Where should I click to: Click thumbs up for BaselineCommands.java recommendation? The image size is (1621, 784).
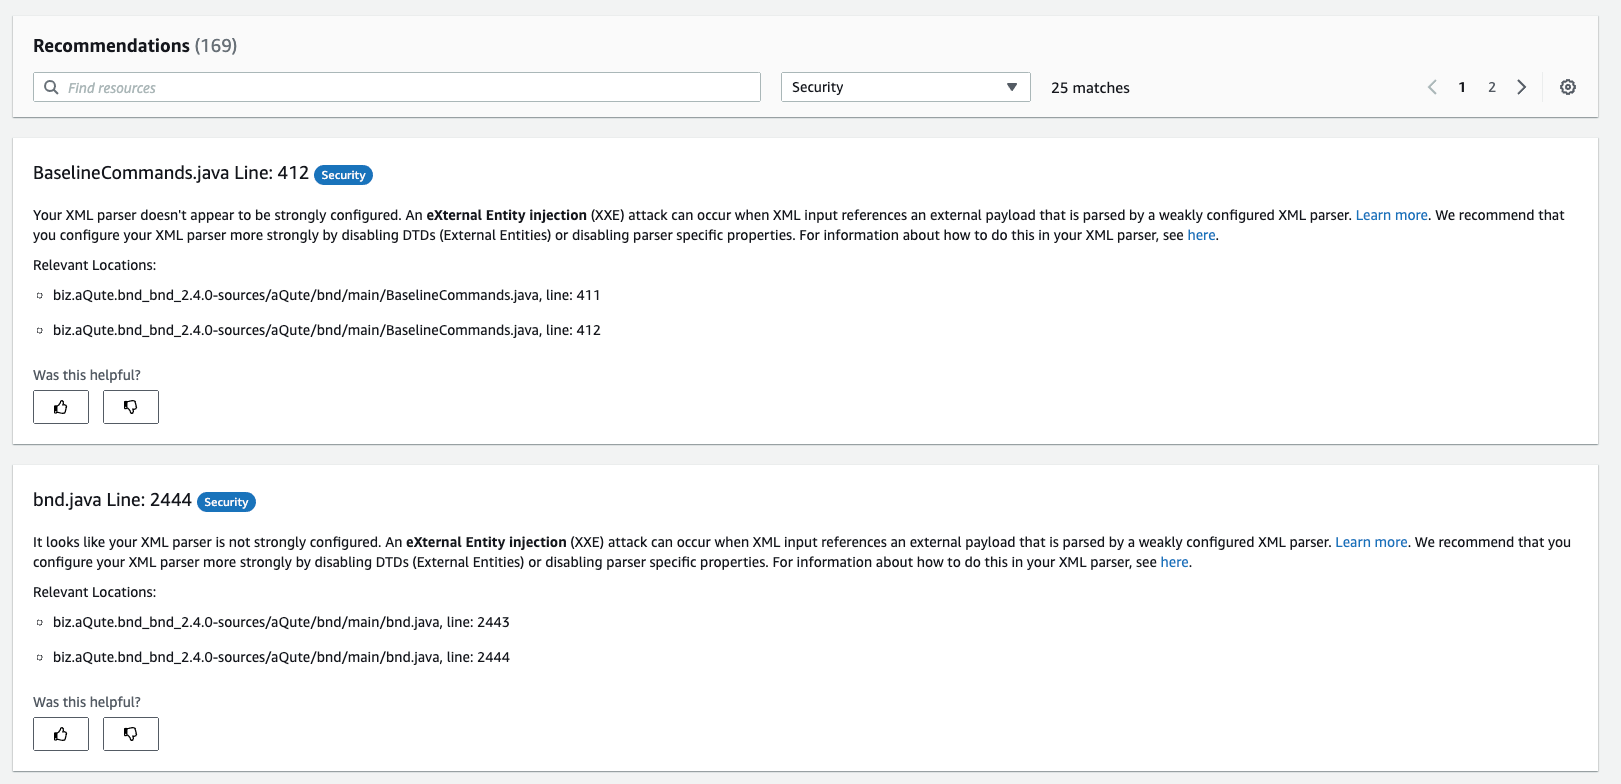[x=61, y=407]
